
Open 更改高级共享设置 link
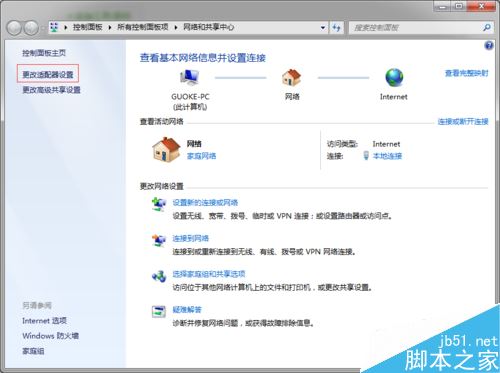pos(51,90)
